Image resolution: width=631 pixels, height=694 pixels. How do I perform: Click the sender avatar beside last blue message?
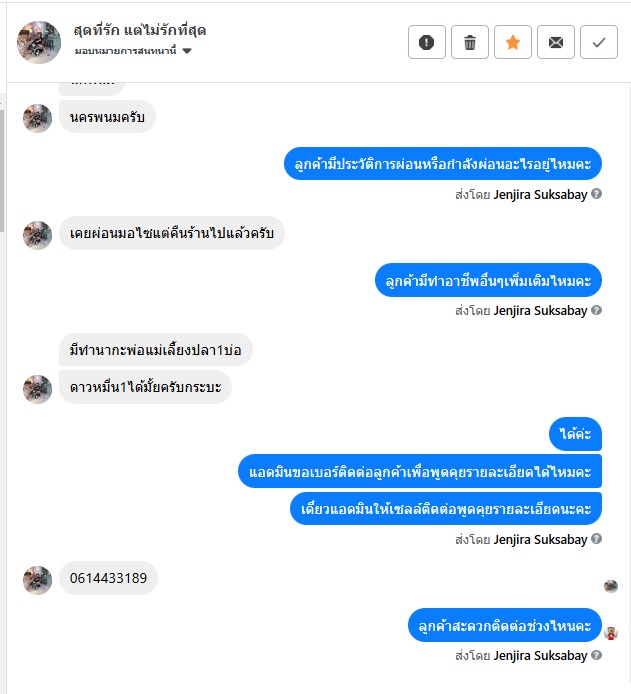tap(611, 633)
